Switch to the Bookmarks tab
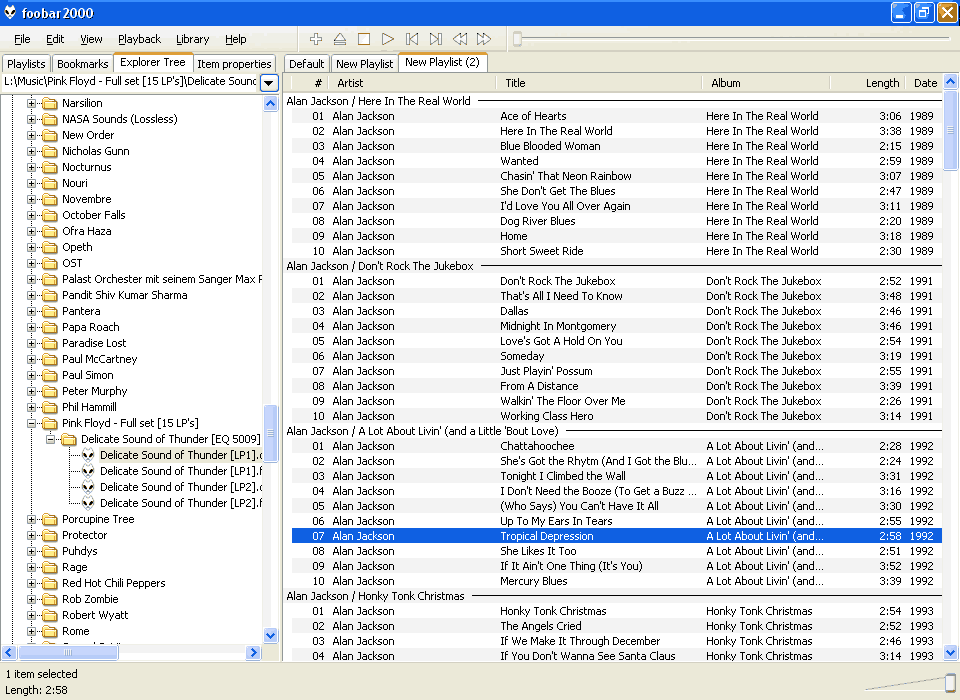 point(82,64)
